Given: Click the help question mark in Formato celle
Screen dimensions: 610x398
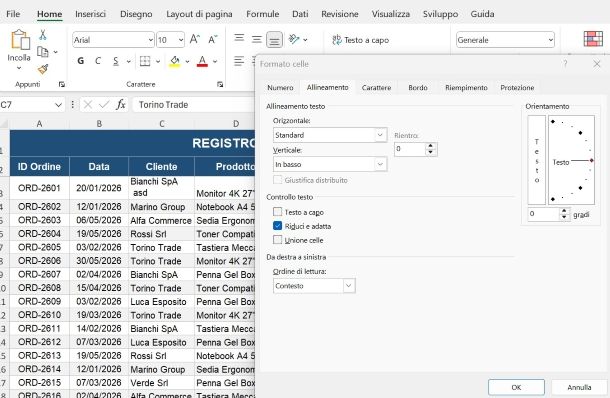Looking at the screenshot, I should click(565, 63).
